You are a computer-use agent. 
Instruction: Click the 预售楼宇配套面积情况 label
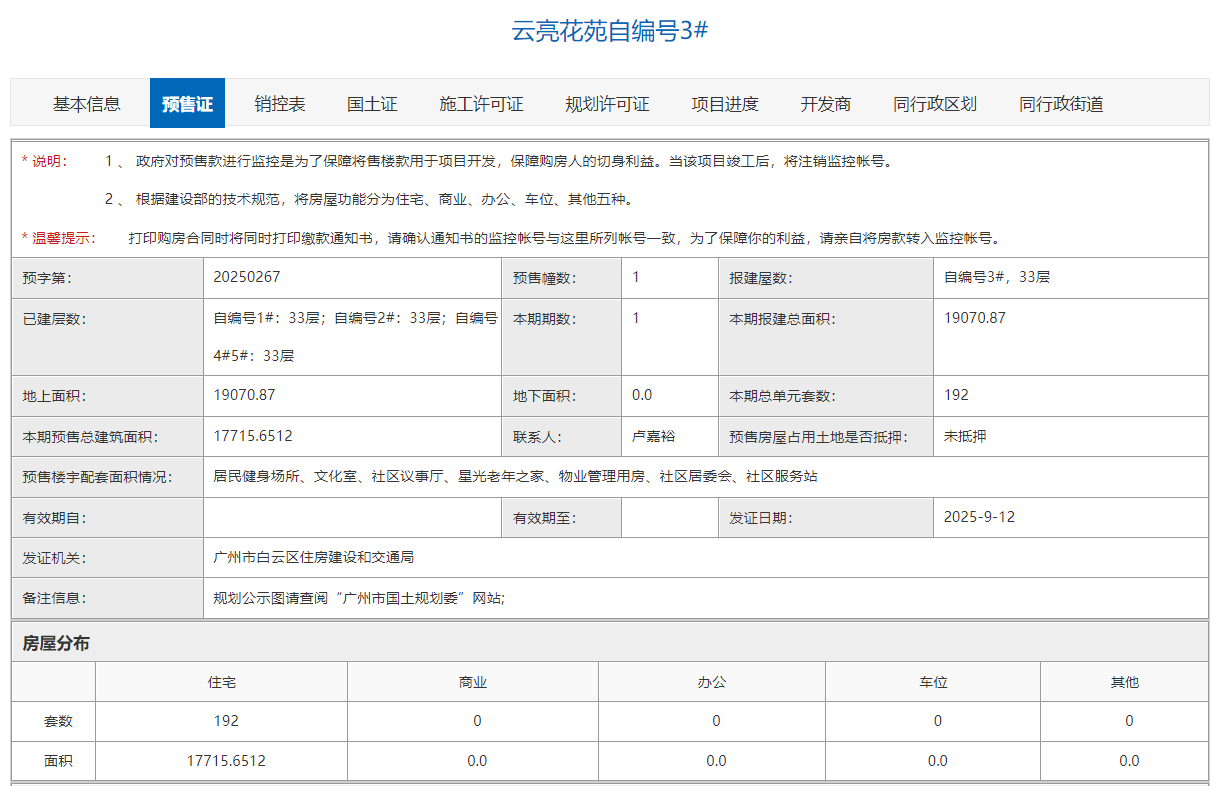click(97, 477)
